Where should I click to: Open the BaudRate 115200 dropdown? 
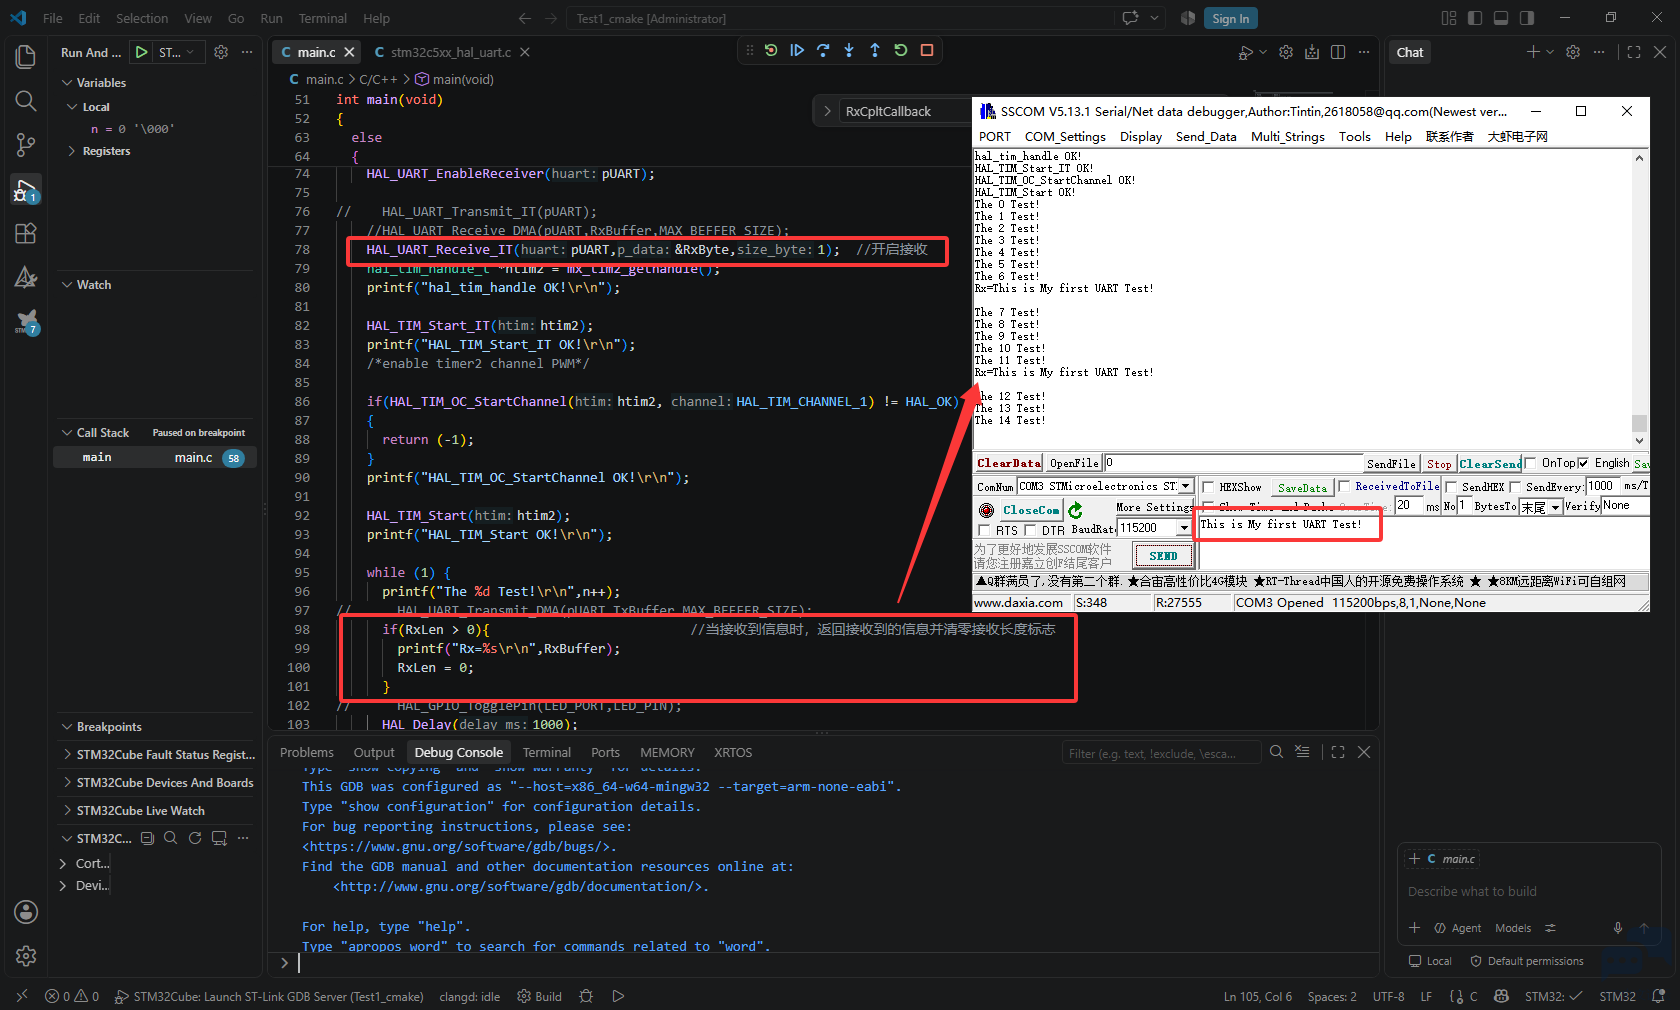1185,528
